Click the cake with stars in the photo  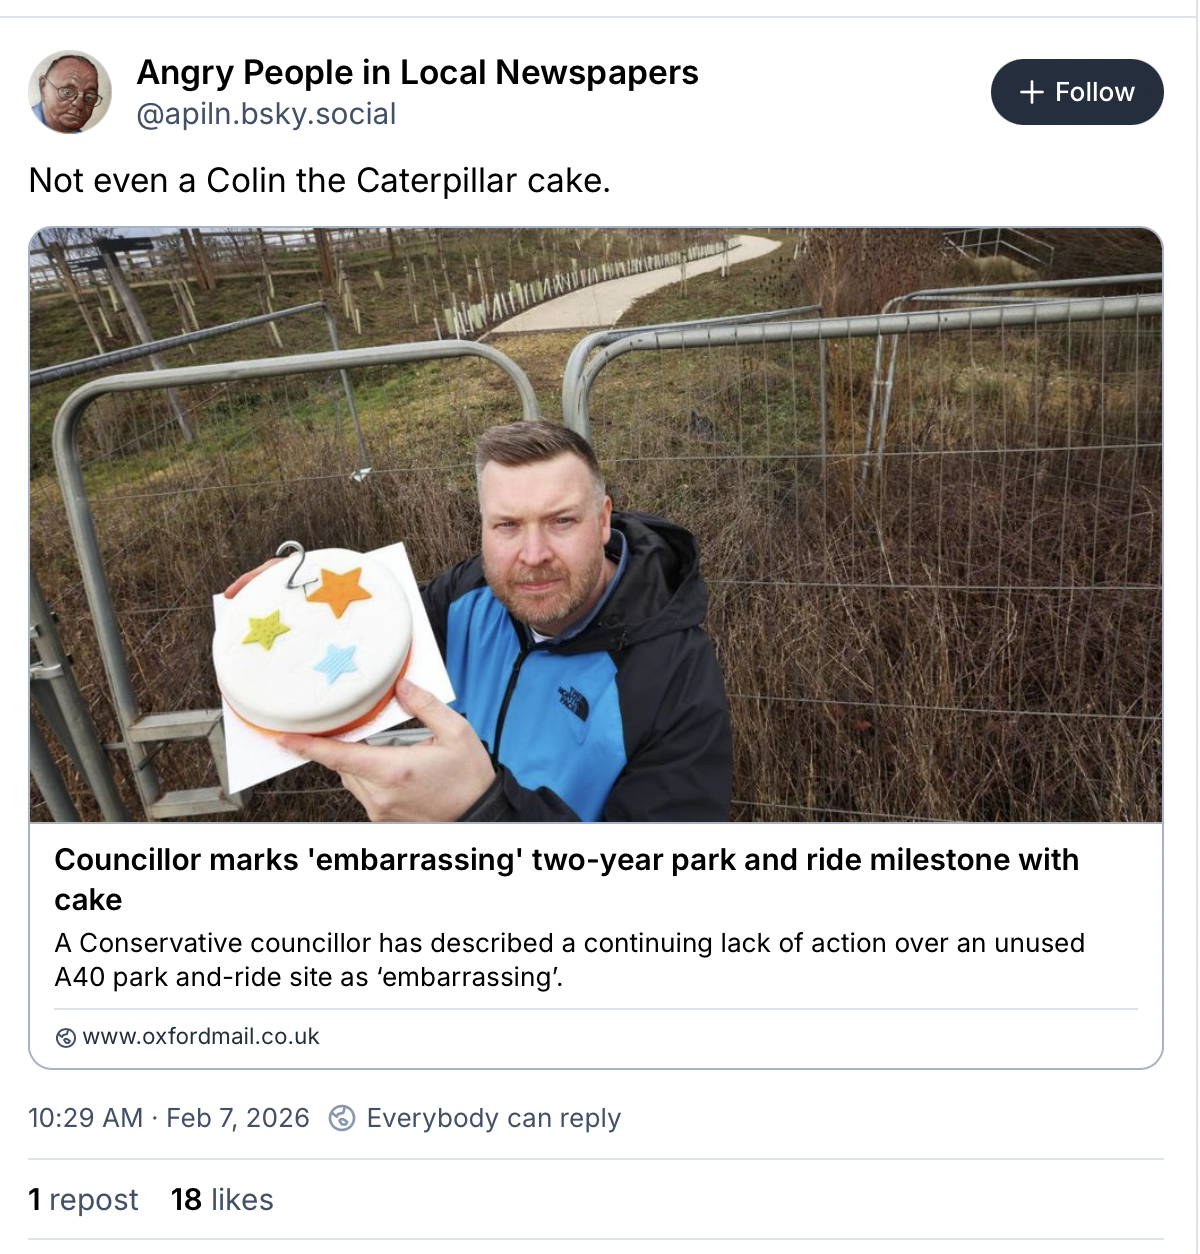point(313,640)
